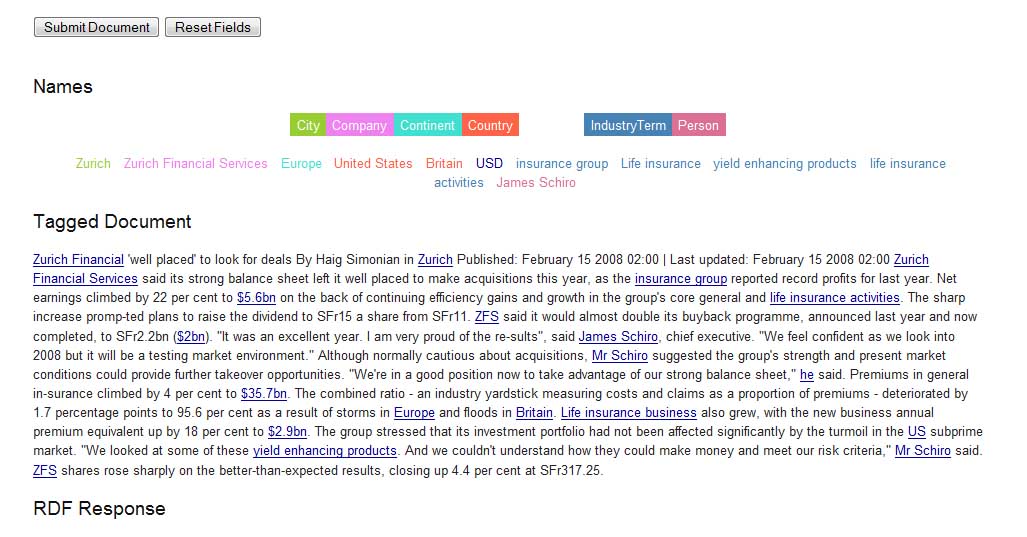The height and width of the screenshot is (537, 1027).
Task: Open the Mr Schiro link before 'suggested'
Action: coord(620,355)
